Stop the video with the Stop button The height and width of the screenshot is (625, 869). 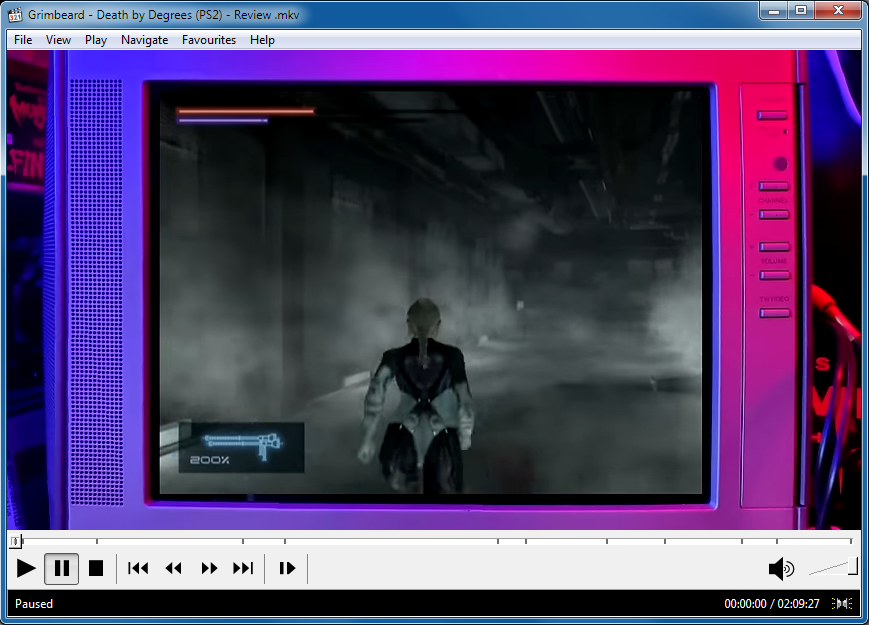96,568
